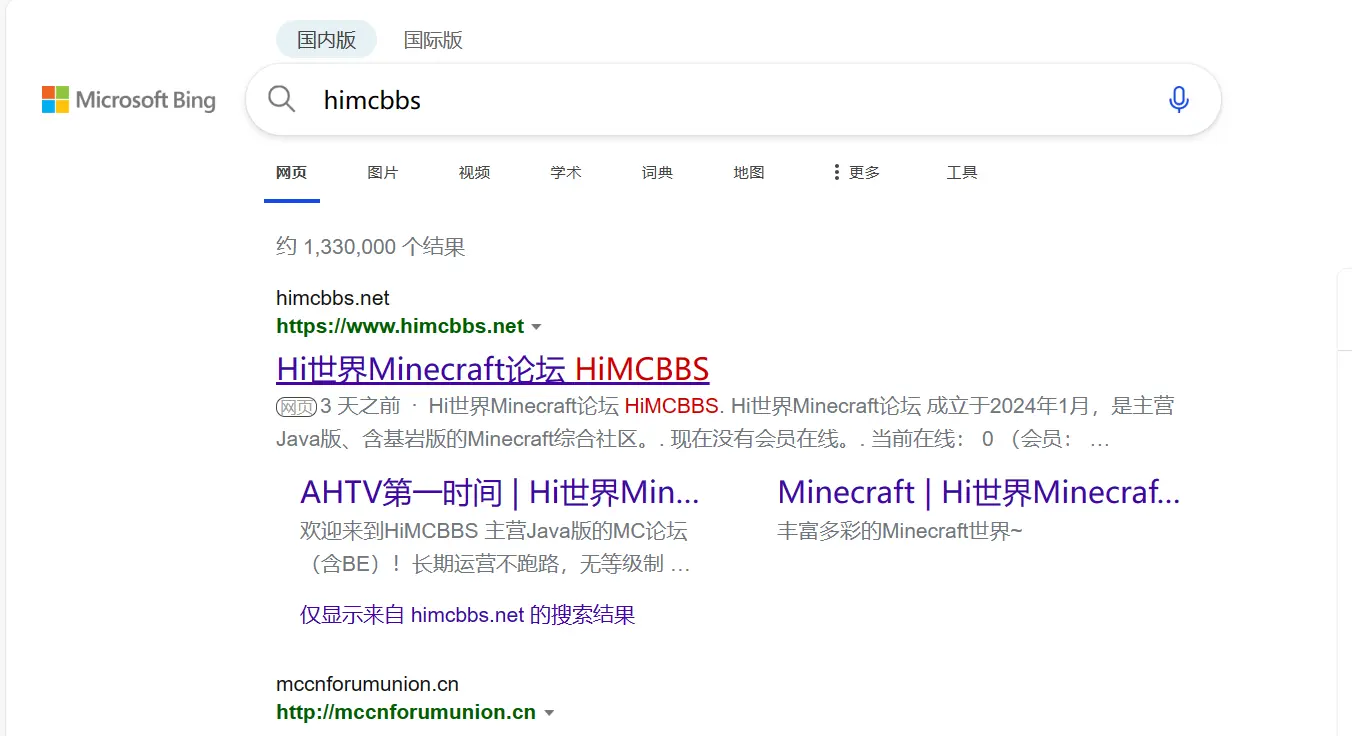The image size is (1352, 736).
Task: Open 图片 image search
Action: click(x=383, y=172)
